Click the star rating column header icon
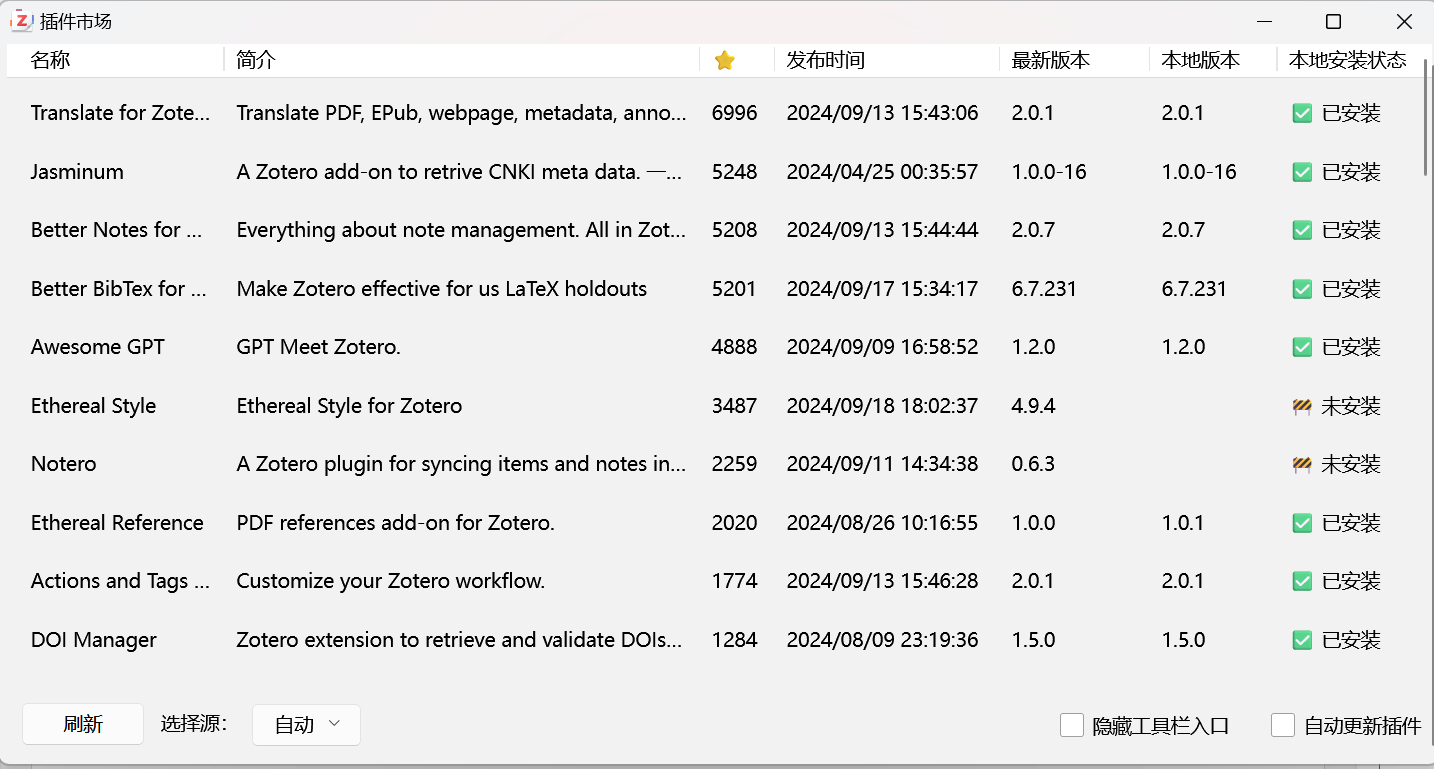Screen dimensions: 1434x769 coord(725,61)
